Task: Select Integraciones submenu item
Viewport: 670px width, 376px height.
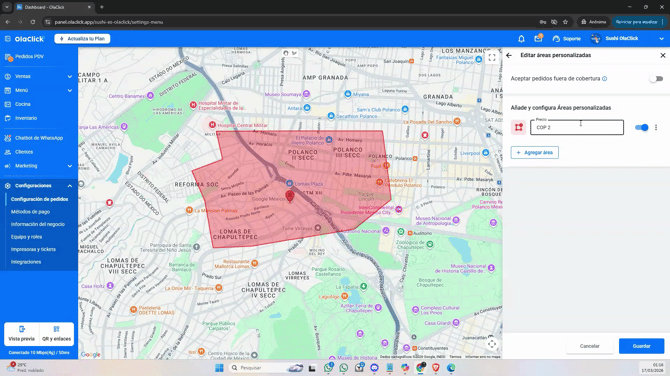Action: click(x=26, y=262)
